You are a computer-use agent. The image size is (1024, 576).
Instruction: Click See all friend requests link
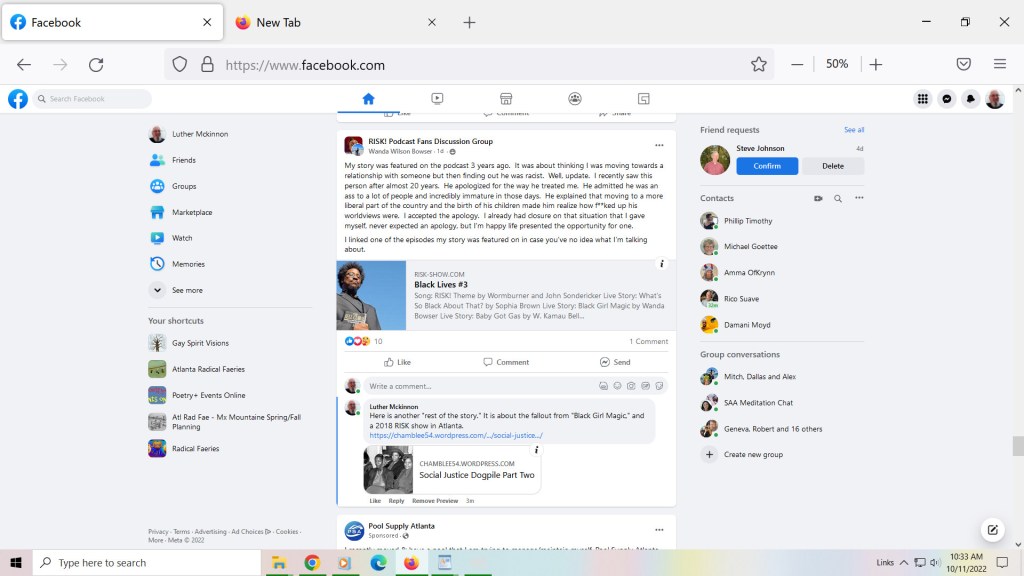853,130
